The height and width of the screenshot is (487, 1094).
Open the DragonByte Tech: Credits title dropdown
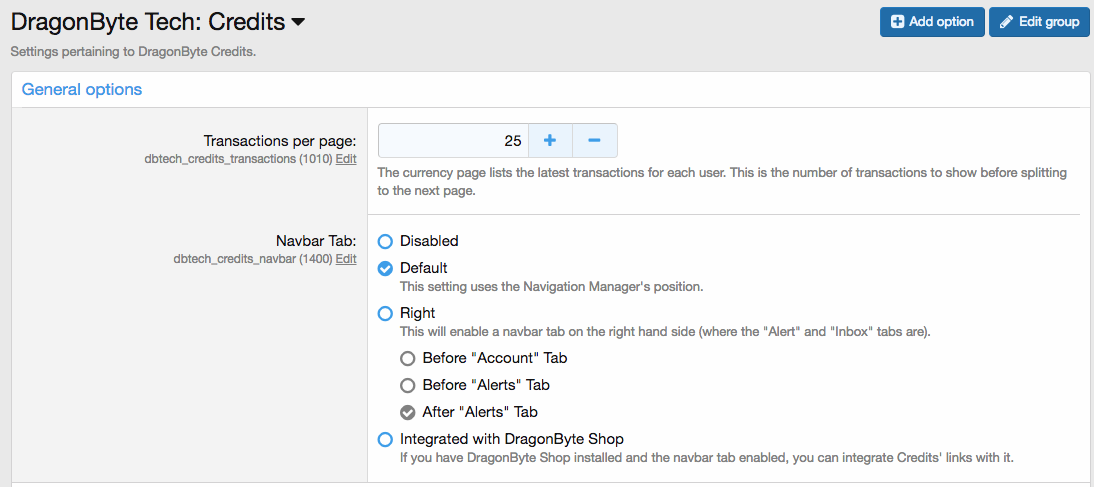(298, 22)
